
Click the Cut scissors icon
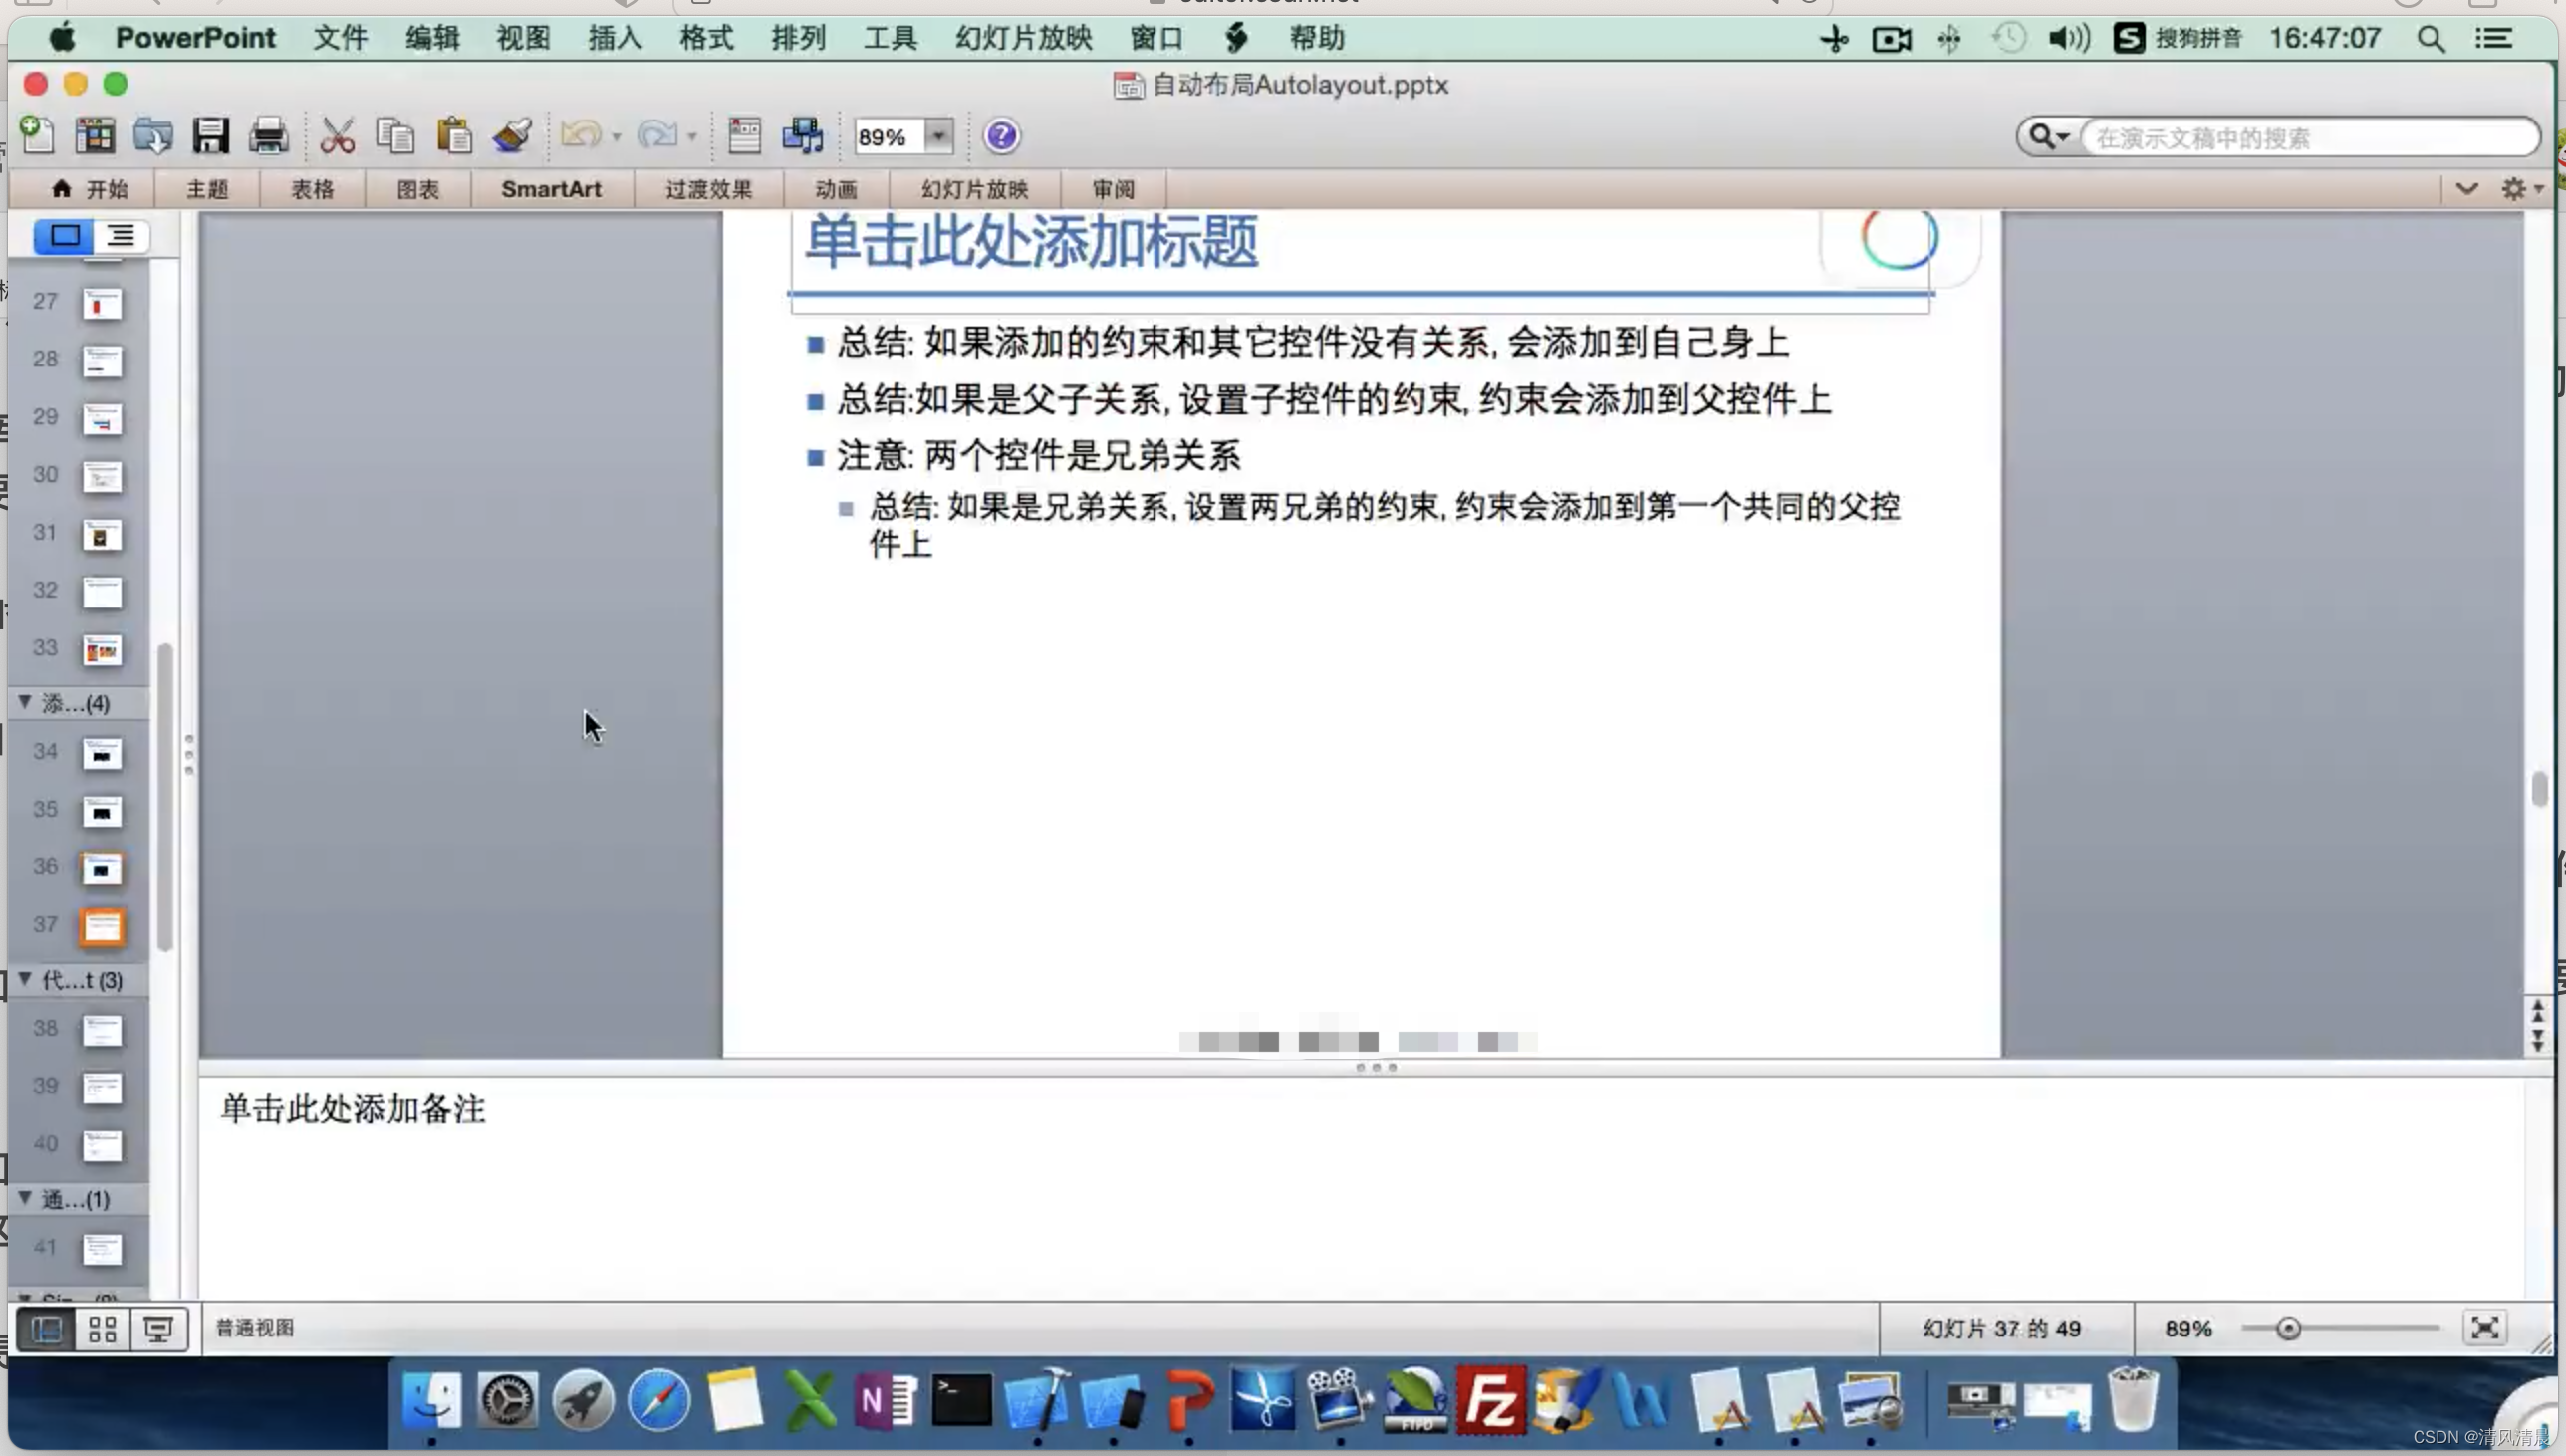[x=337, y=135]
